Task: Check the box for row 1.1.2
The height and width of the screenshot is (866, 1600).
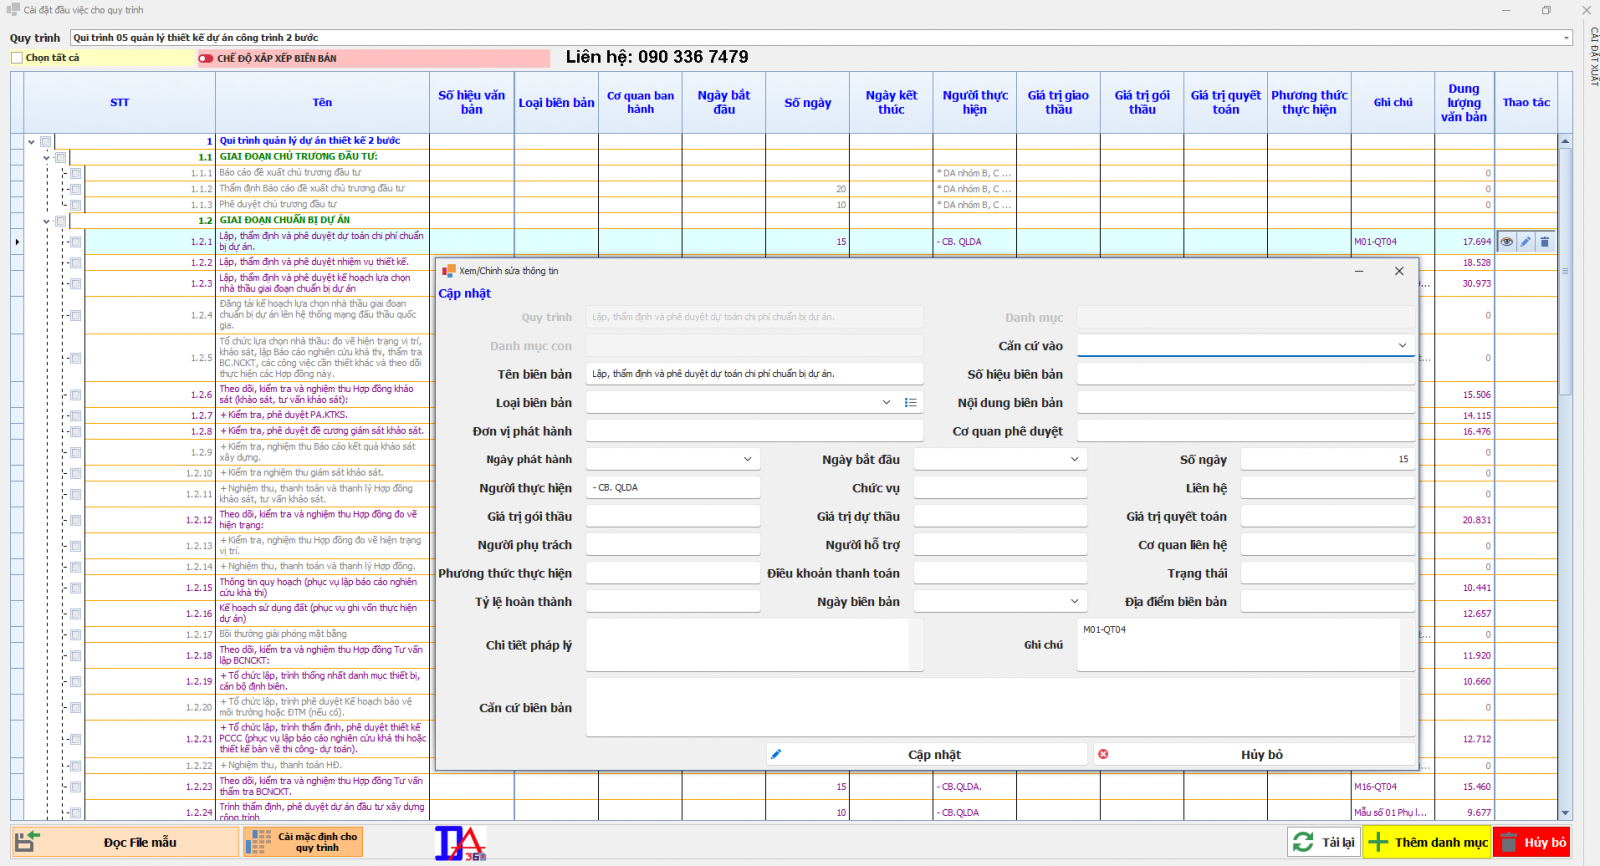Action: coord(76,190)
